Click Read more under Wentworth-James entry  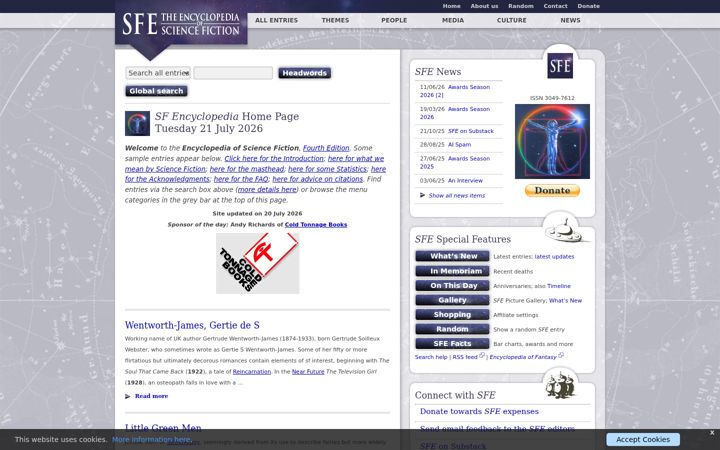pyautogui.click(x=152, y=396)
